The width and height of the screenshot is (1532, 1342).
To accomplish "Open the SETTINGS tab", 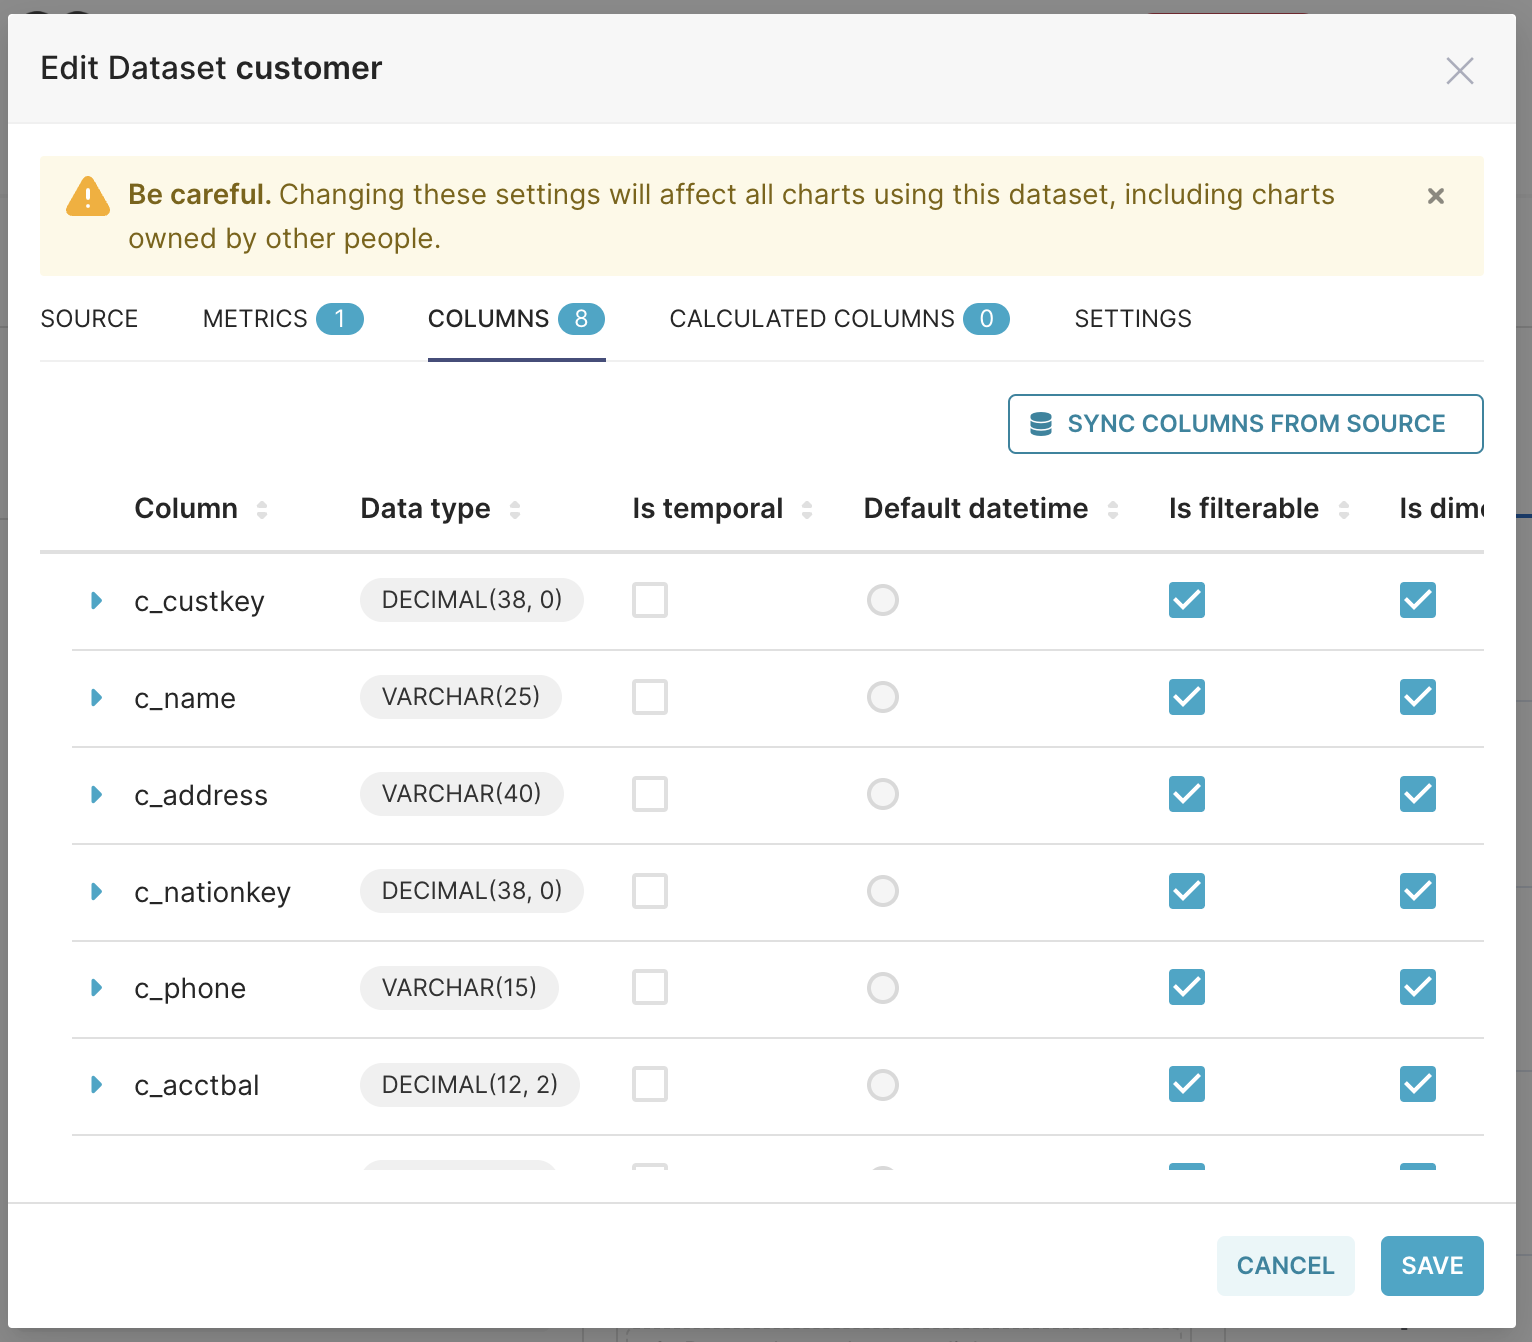I will [x=1132, y=318].
